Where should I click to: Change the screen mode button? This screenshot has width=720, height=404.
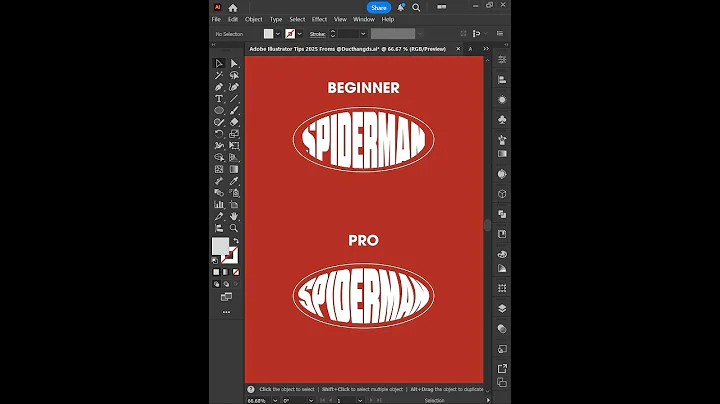(x=226, y=297)
